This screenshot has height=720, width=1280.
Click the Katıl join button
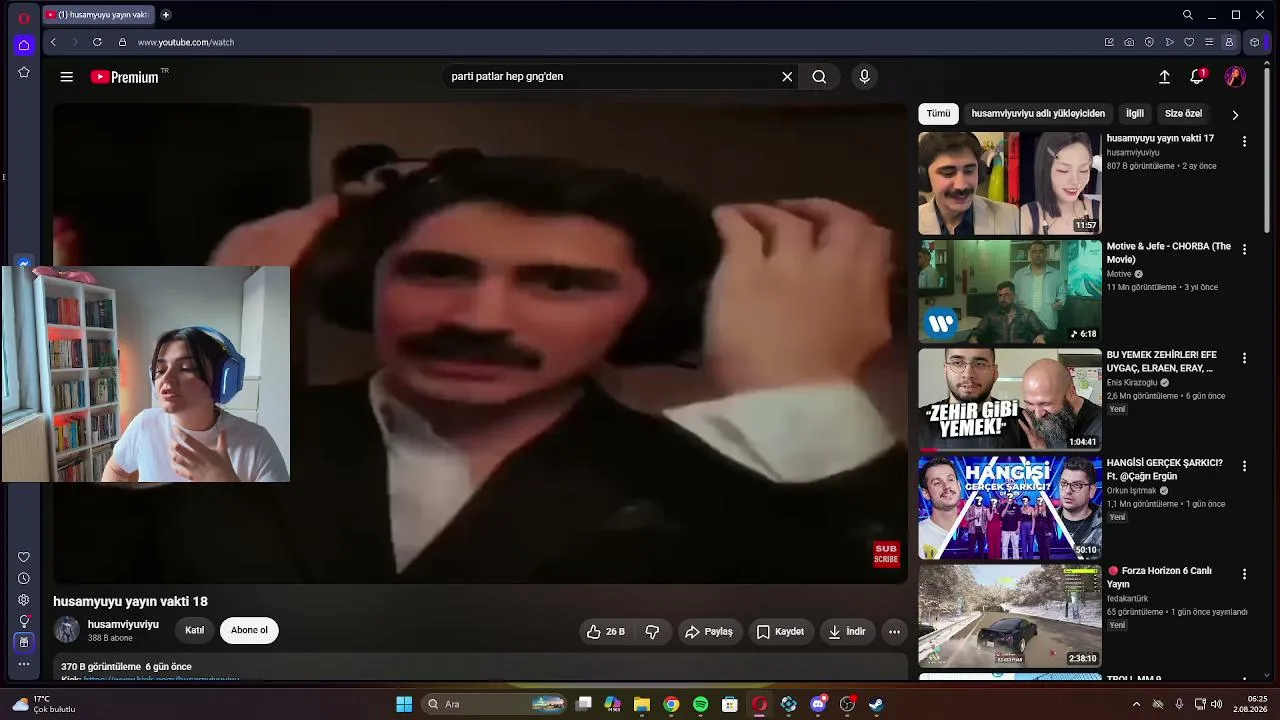click(194, 630)
